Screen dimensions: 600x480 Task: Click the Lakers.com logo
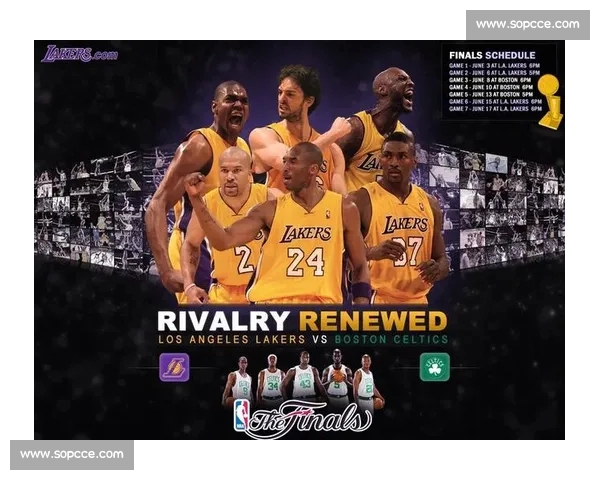(x=80, y=54)
